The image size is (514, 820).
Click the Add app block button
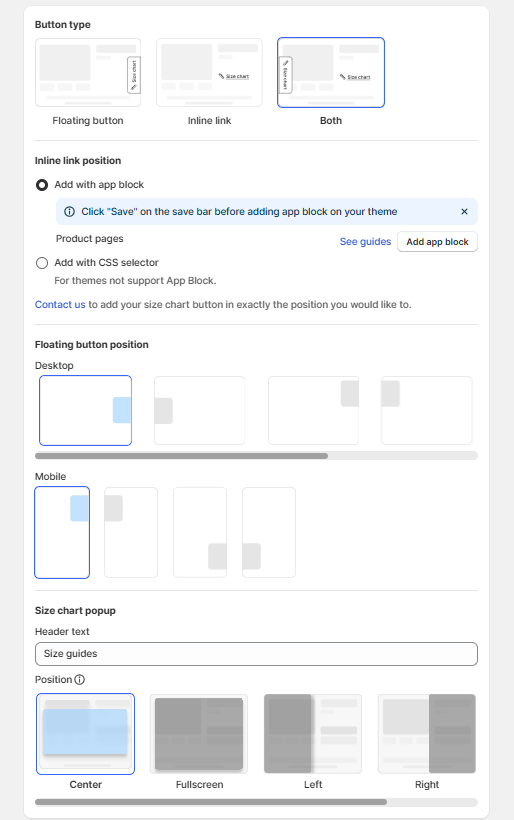tap(437, 242)
